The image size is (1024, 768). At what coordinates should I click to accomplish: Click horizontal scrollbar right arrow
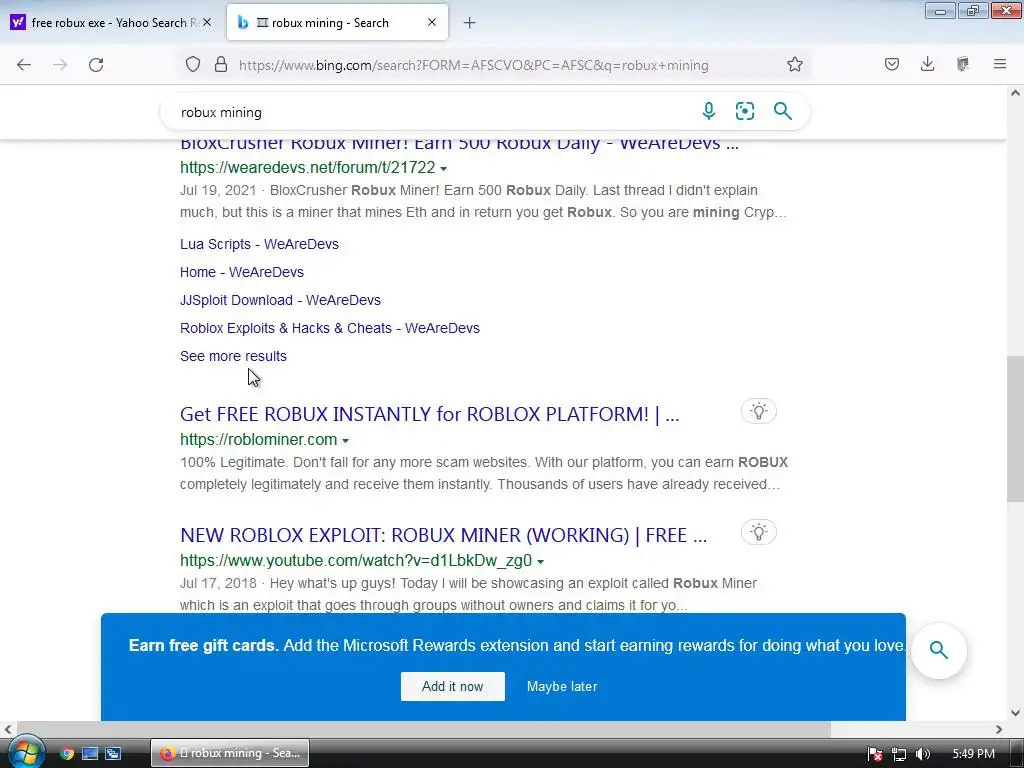[999, 729]
